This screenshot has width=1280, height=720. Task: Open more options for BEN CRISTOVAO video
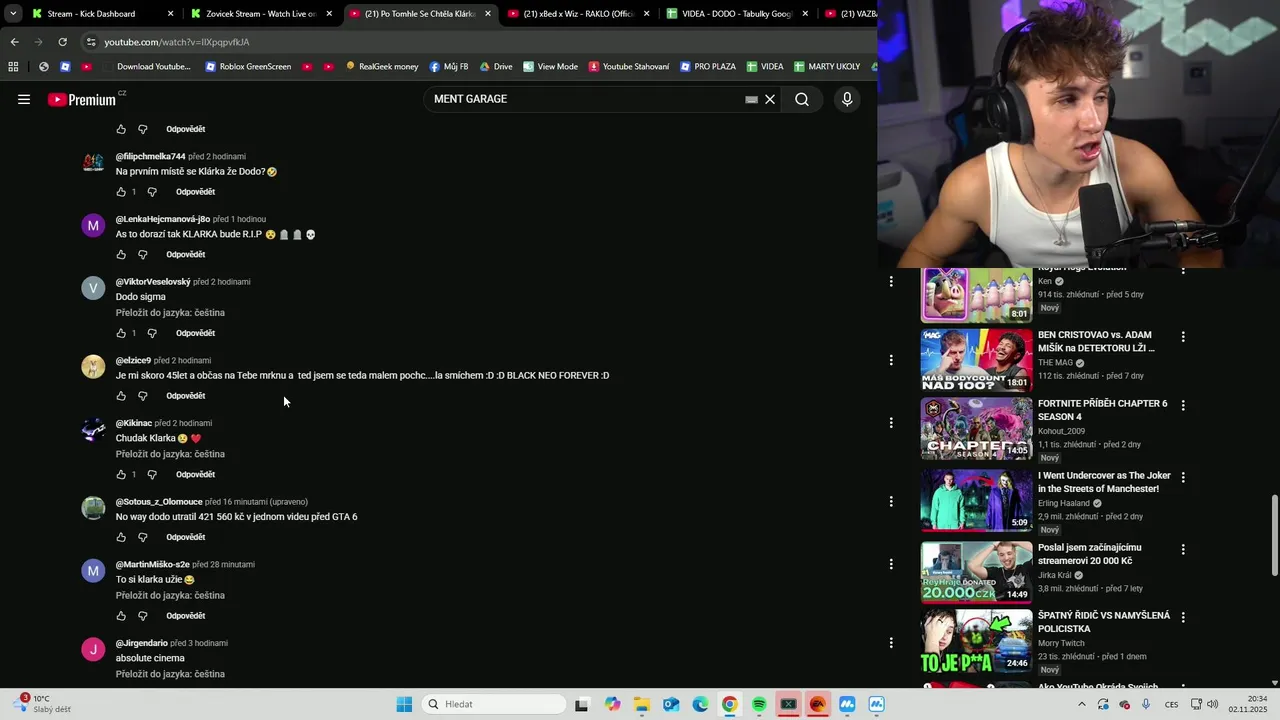[1183, 337]
